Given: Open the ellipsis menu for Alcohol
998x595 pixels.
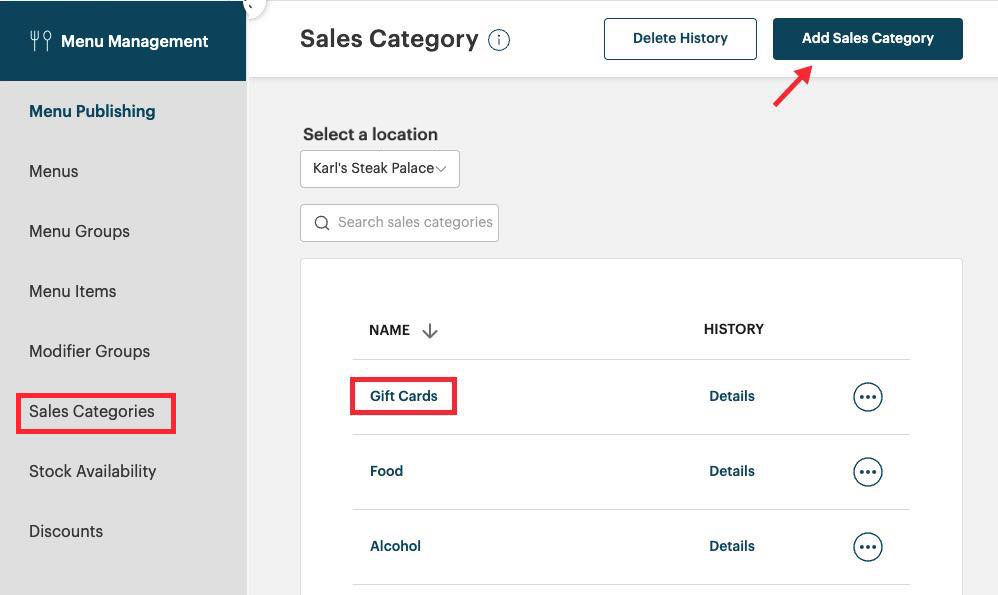Looking at the screenshot, I should pyautogui.click(x=867, y=546).
